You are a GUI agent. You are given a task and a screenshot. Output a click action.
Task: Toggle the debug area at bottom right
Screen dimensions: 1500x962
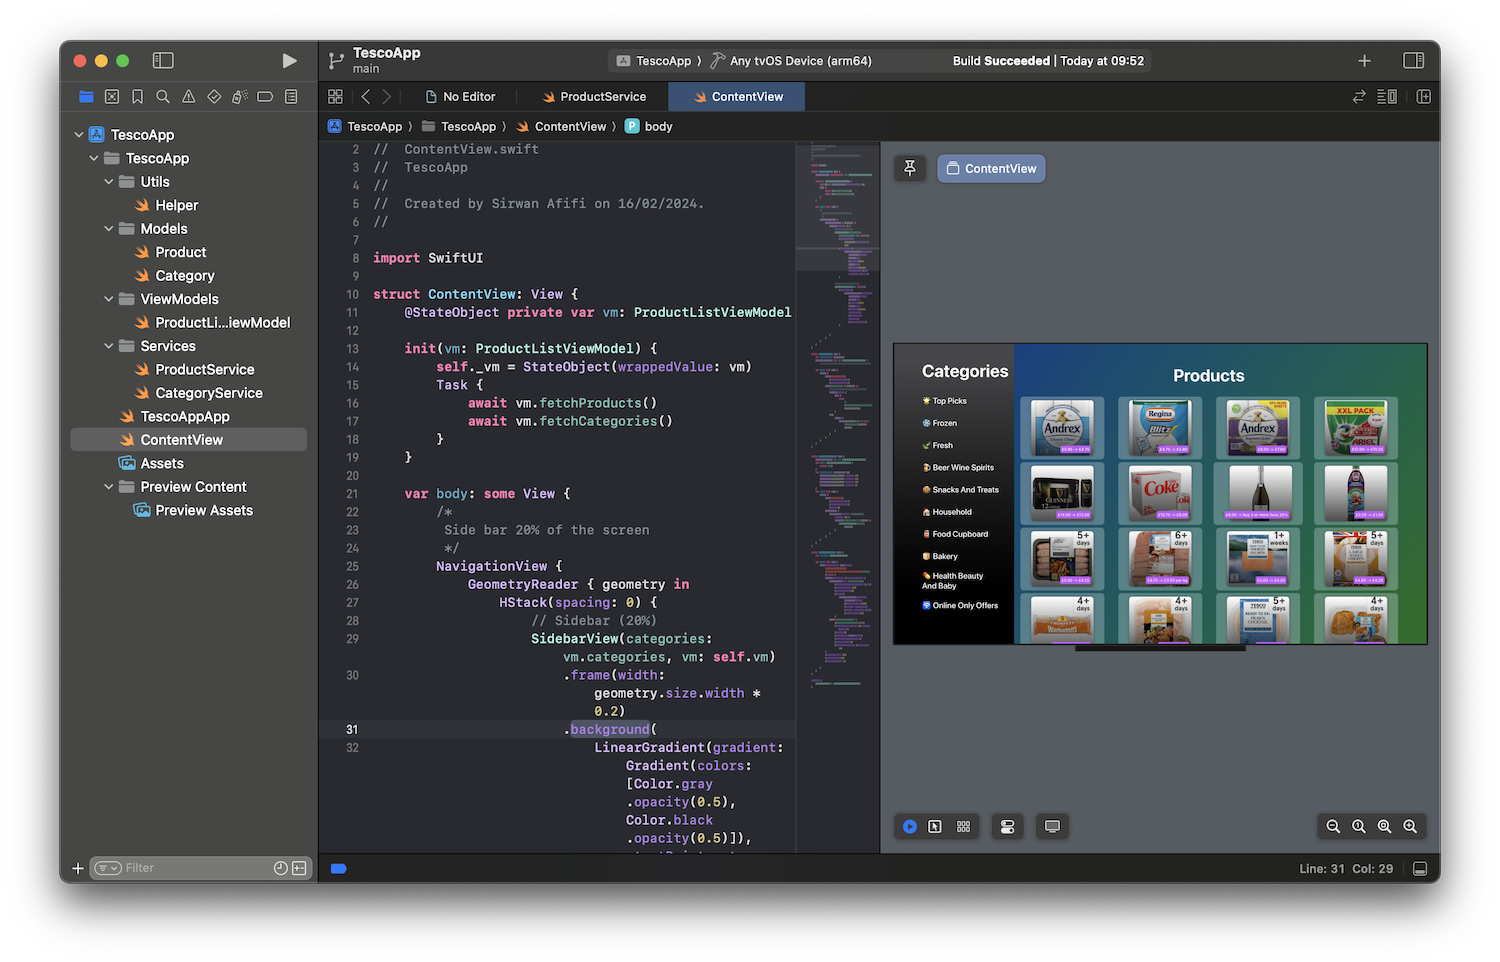(1420, 868)
